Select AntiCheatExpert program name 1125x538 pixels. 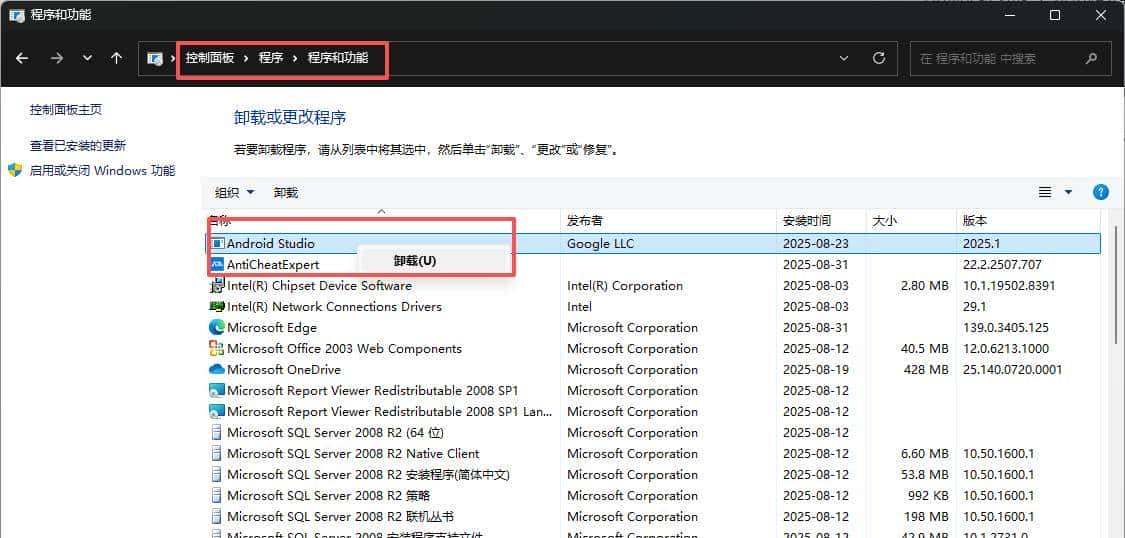(x=273, y=265)
